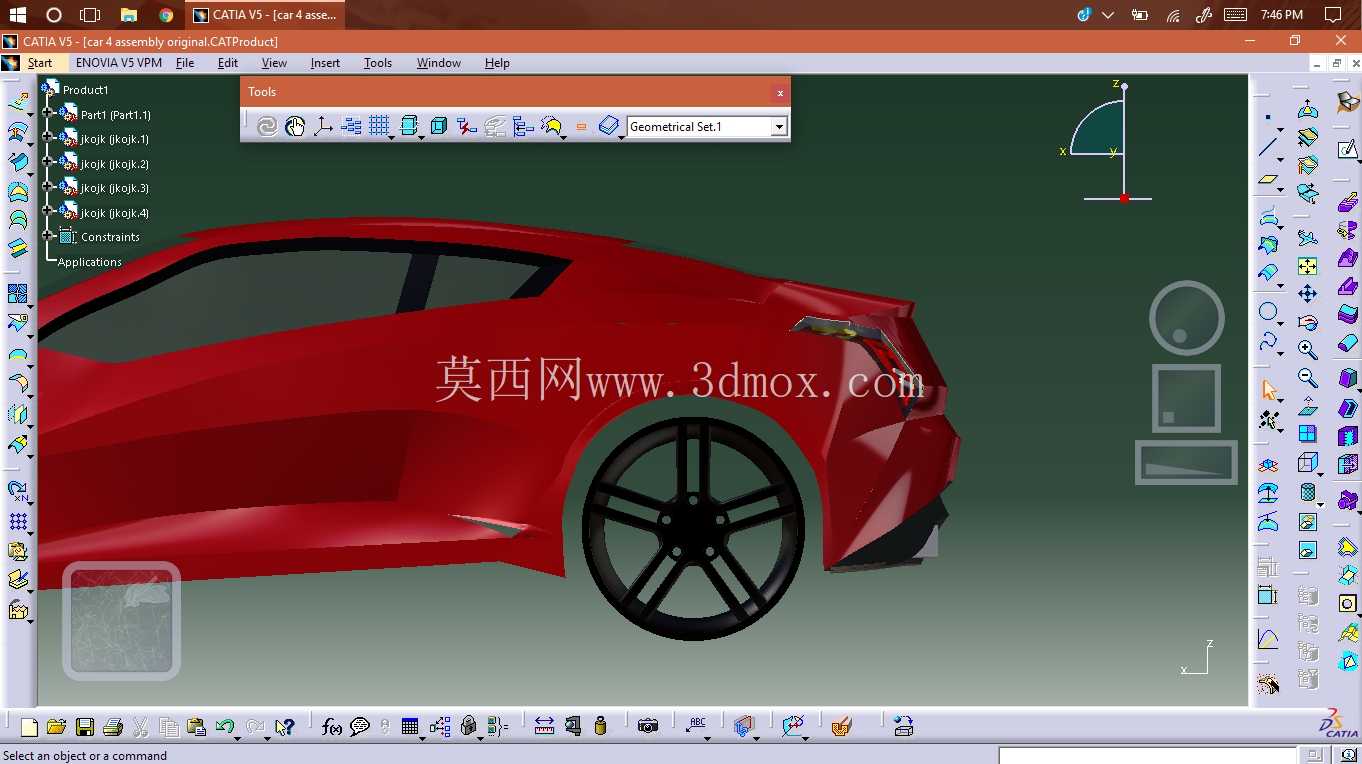
Task: Open the Tools menu in menu bar
Action: tap(378, 63)
